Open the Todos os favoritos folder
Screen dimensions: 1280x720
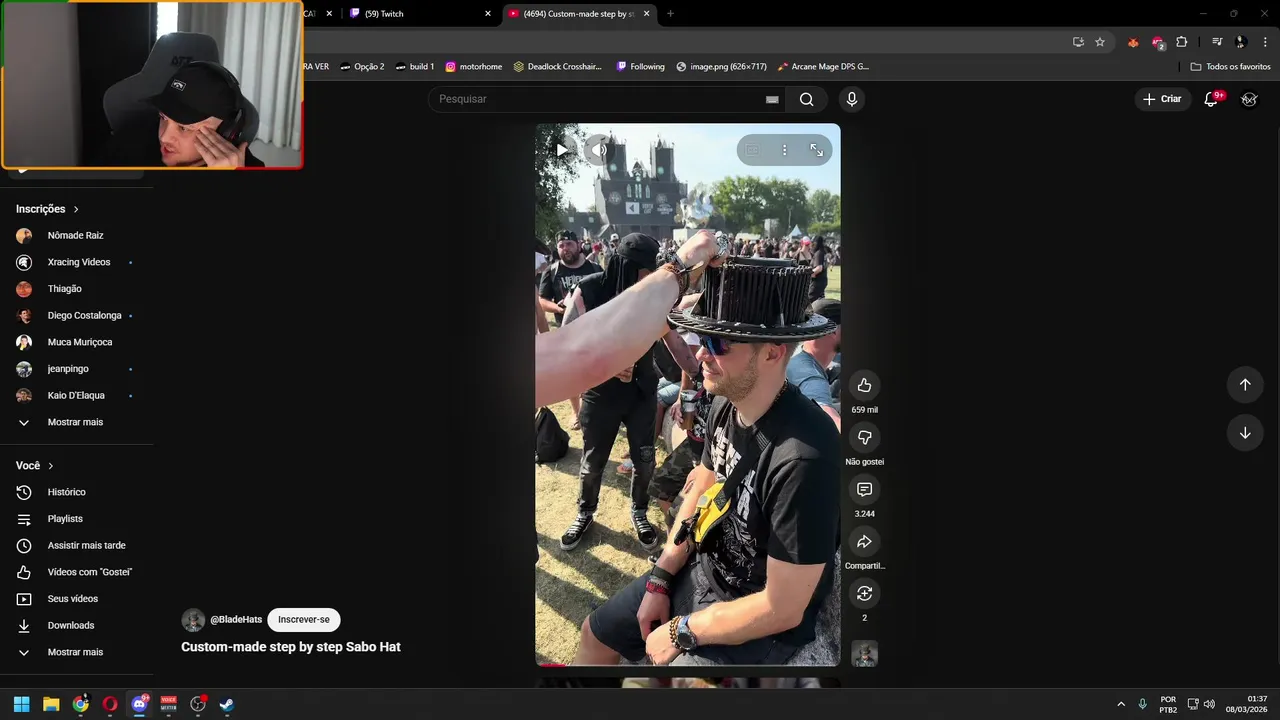[1230, 67]
